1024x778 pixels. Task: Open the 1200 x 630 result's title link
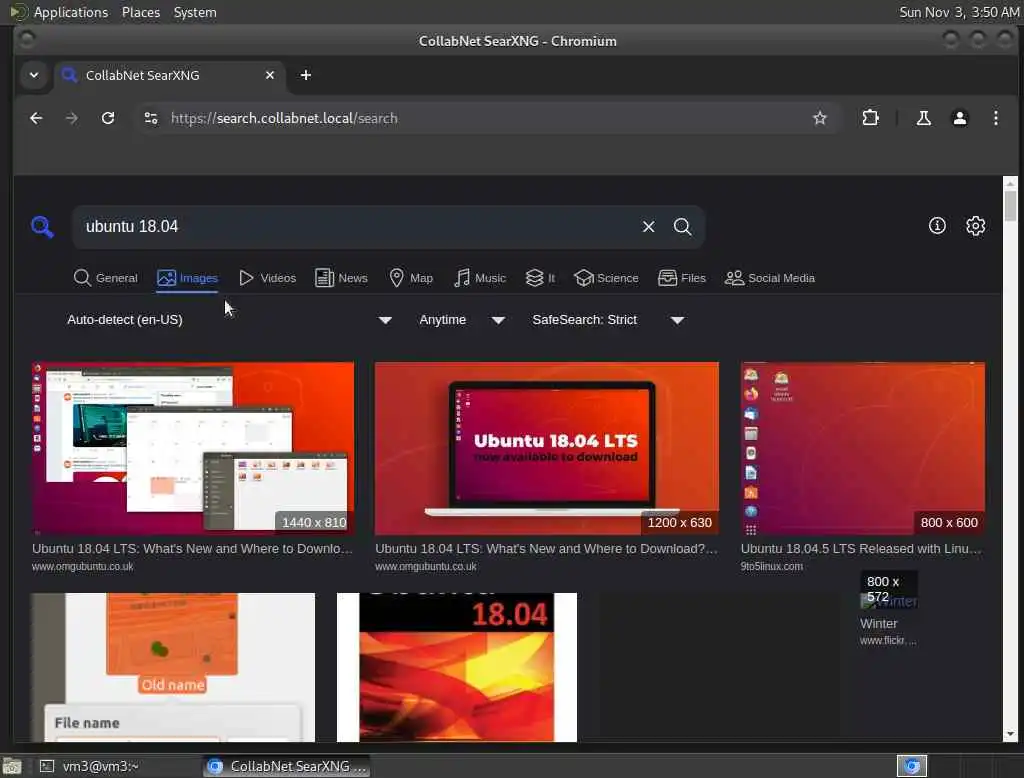coord(546,549)
